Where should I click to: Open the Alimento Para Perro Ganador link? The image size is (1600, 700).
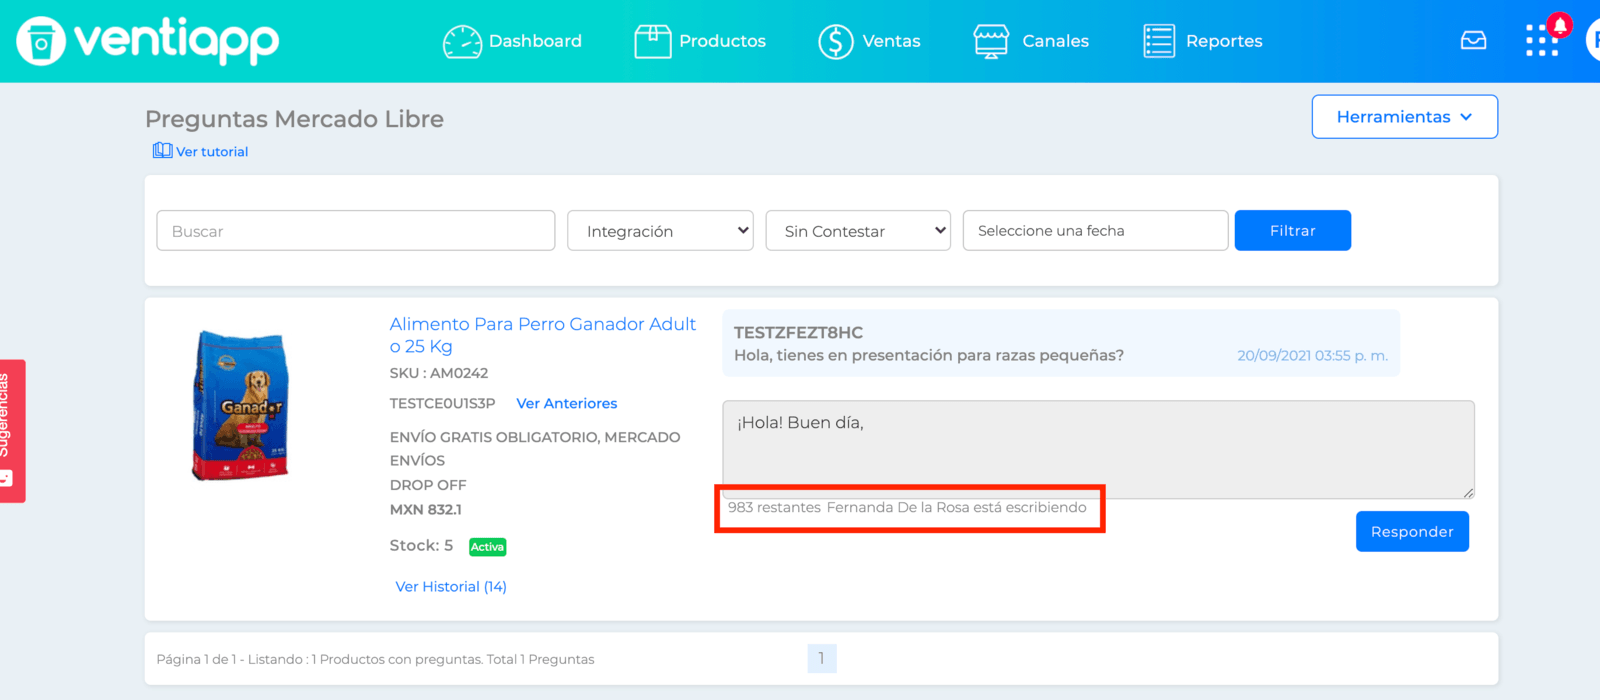point(543,335)
